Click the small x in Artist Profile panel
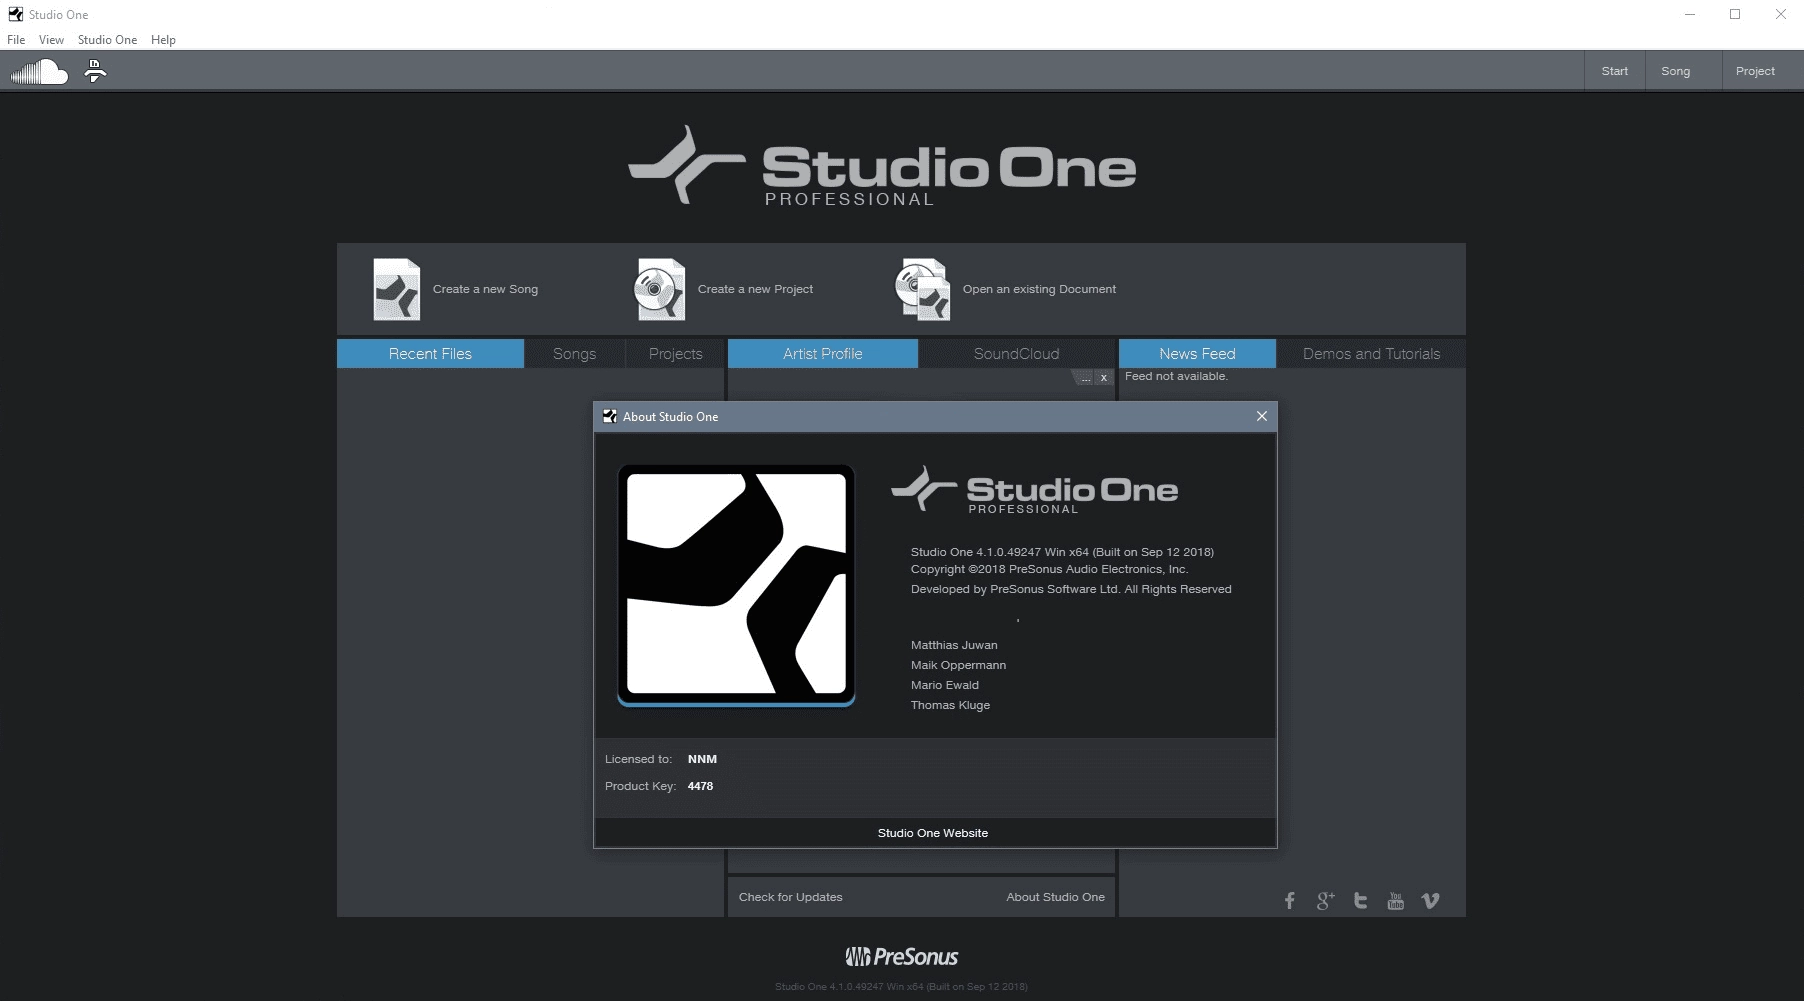 pos(1104,378)
